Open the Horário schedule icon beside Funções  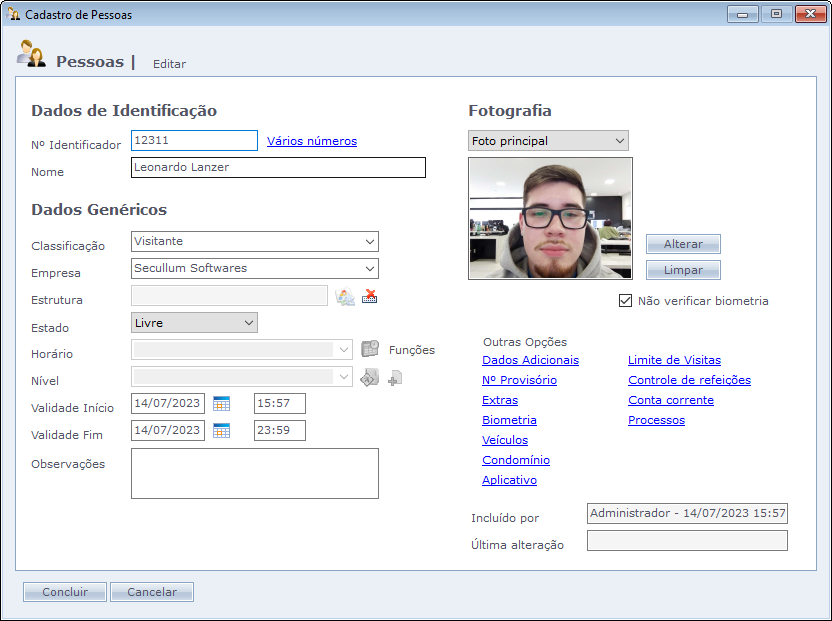(x=370, y=349)
